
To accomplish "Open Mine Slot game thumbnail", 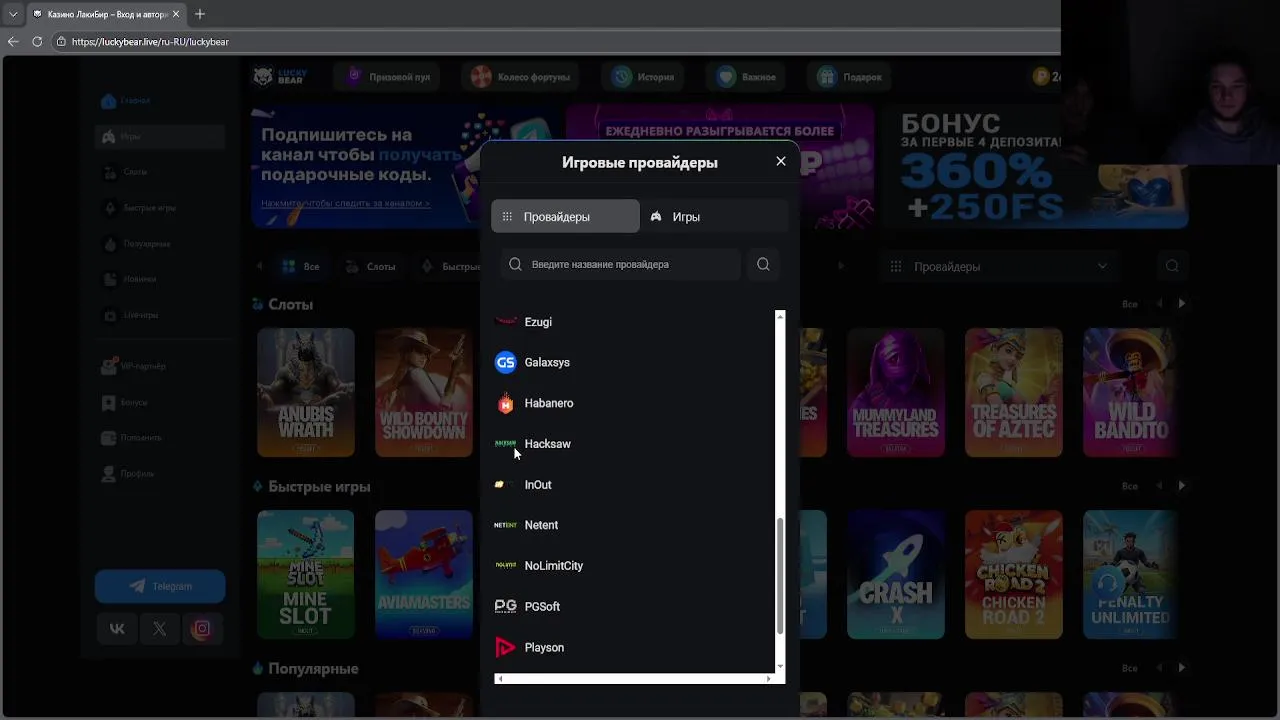I will (305, 574).
